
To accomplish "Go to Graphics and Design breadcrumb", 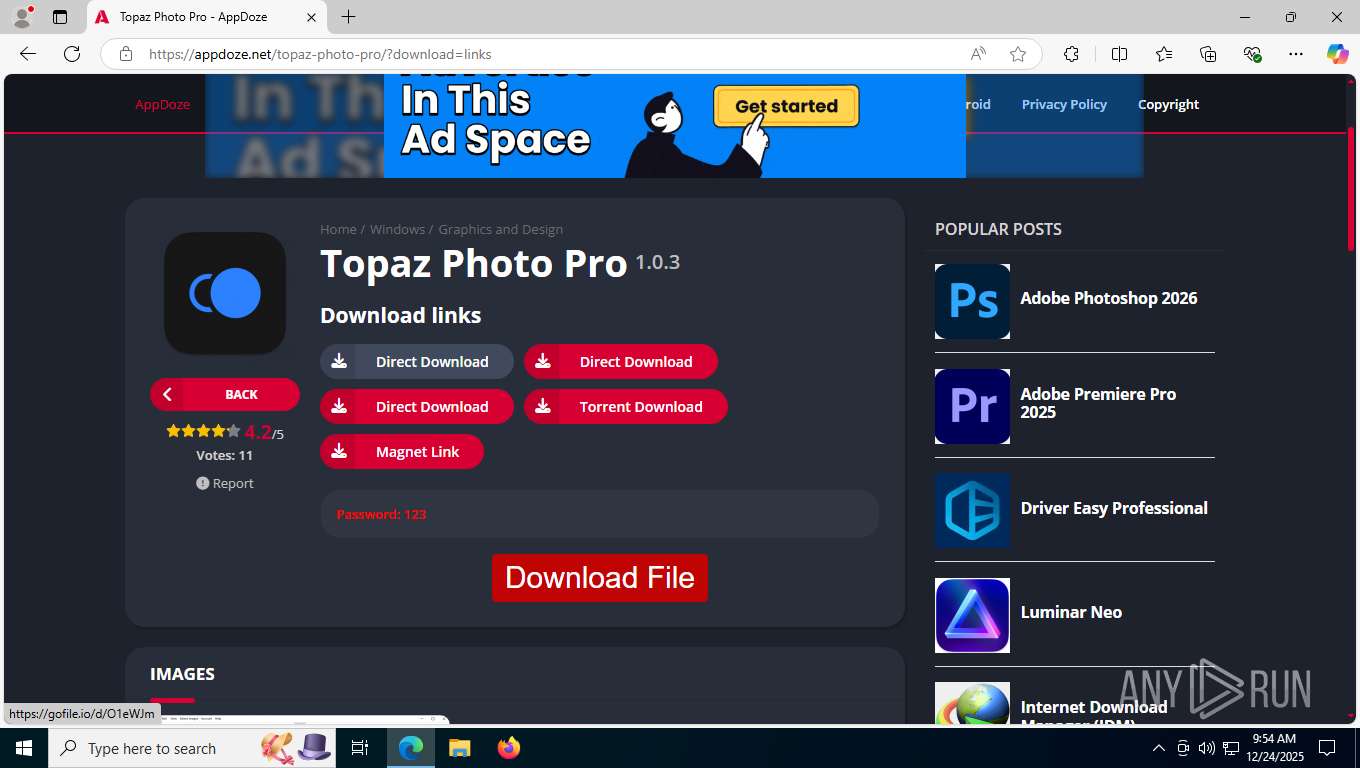I will (x=500, y=229).
